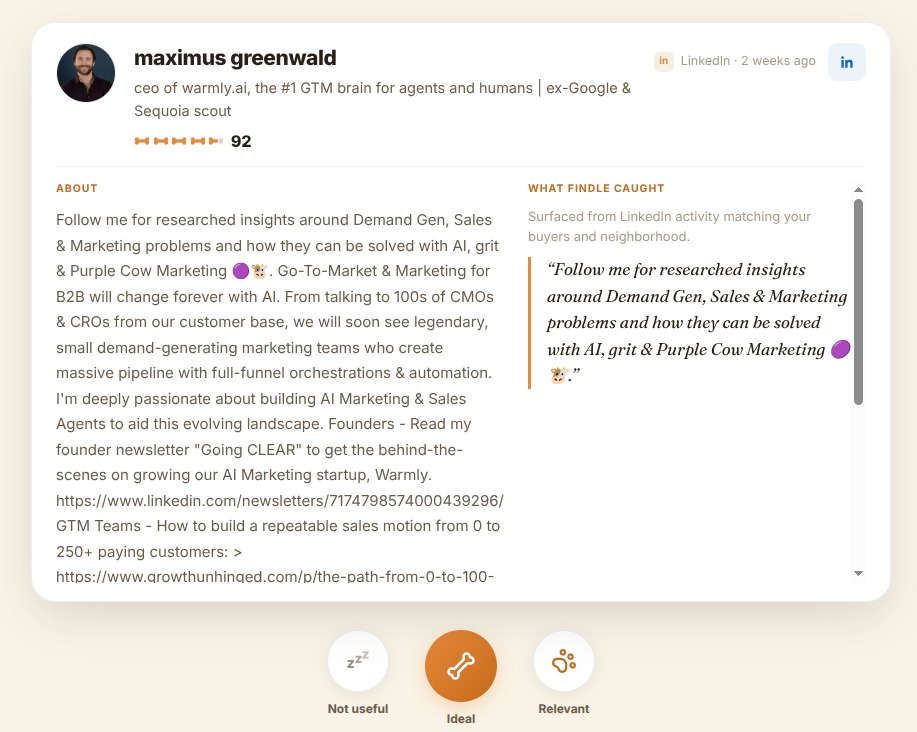Click the blue LinkedIn profile button
Screen dimensions: 917x732
(x=846, y=62)
